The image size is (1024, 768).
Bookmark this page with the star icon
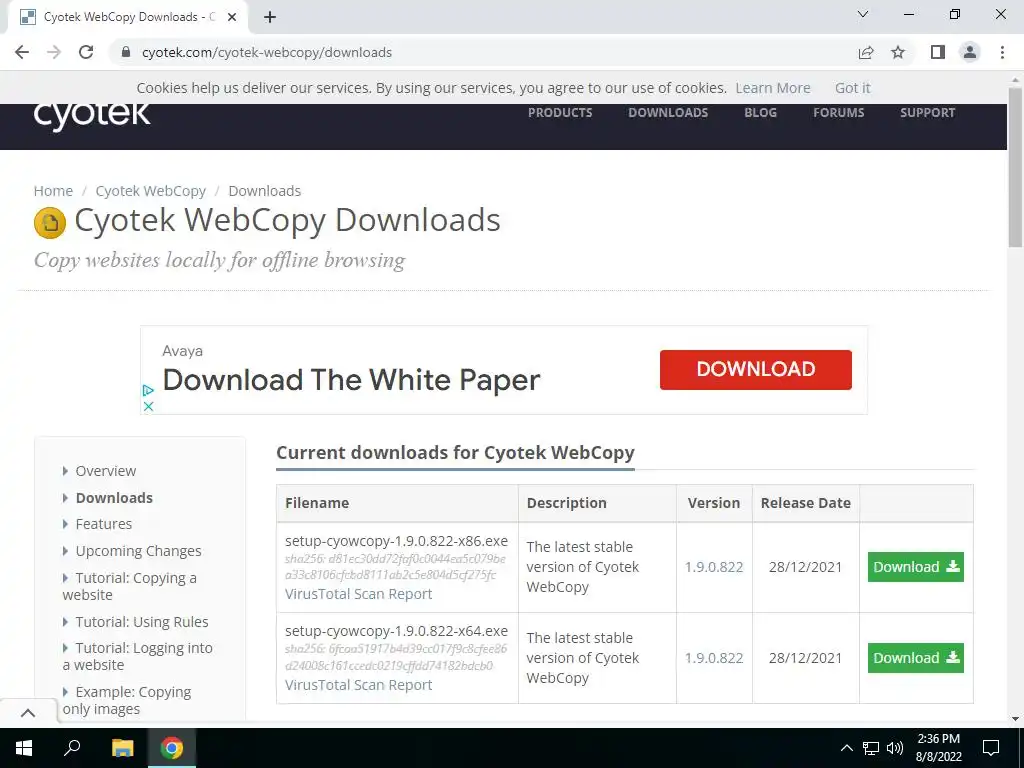[x=899, y=52]
